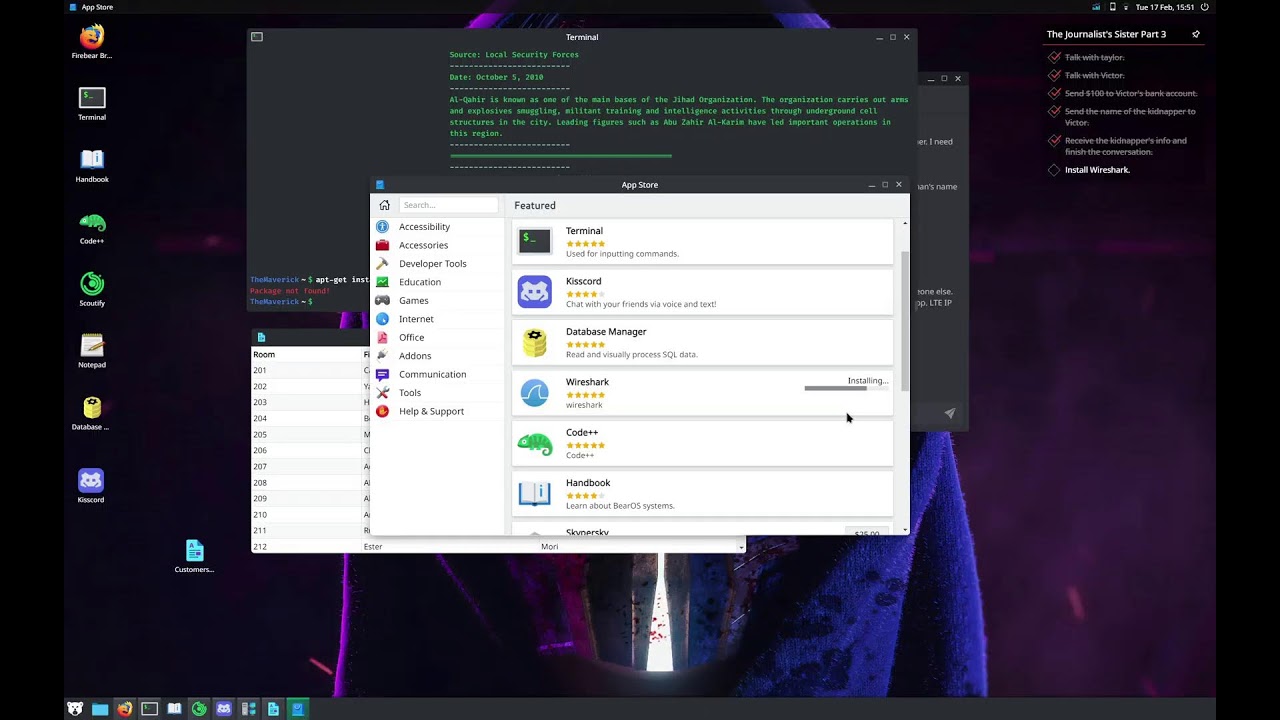Switch to Terminal in the taskbar
The image size is (1280, 720).
point(149,709)
